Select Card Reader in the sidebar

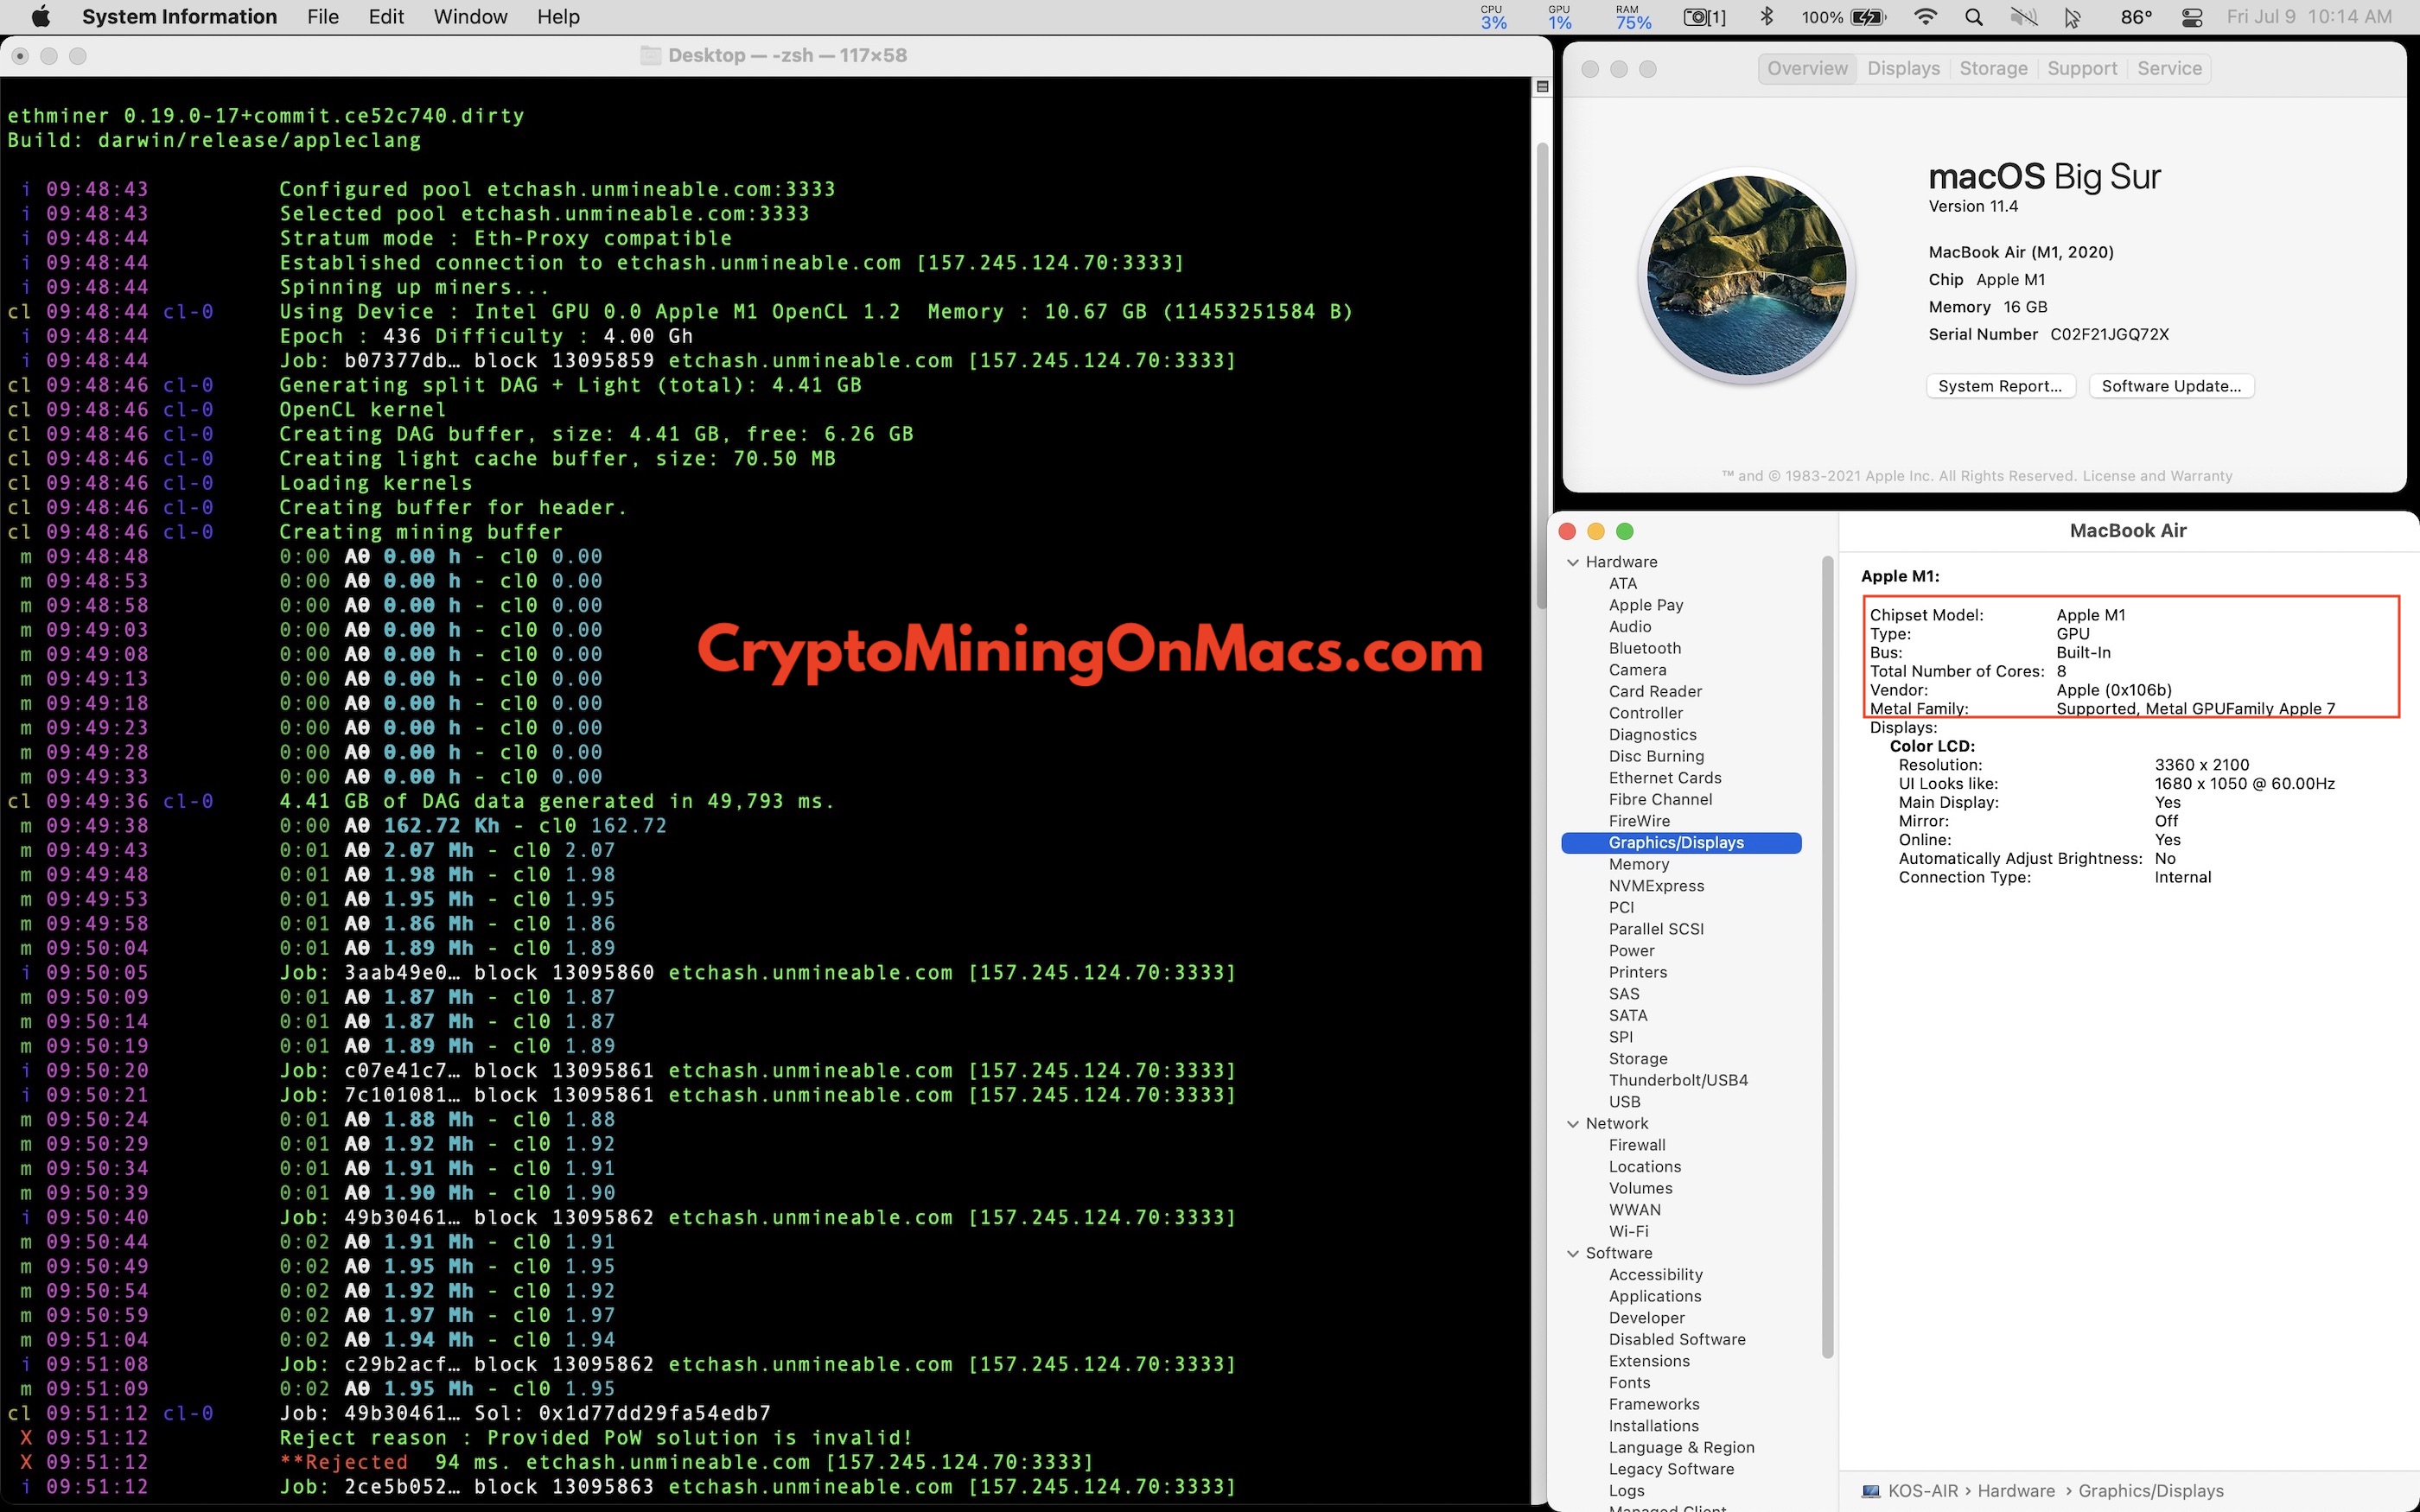[x=1655, y=692]
